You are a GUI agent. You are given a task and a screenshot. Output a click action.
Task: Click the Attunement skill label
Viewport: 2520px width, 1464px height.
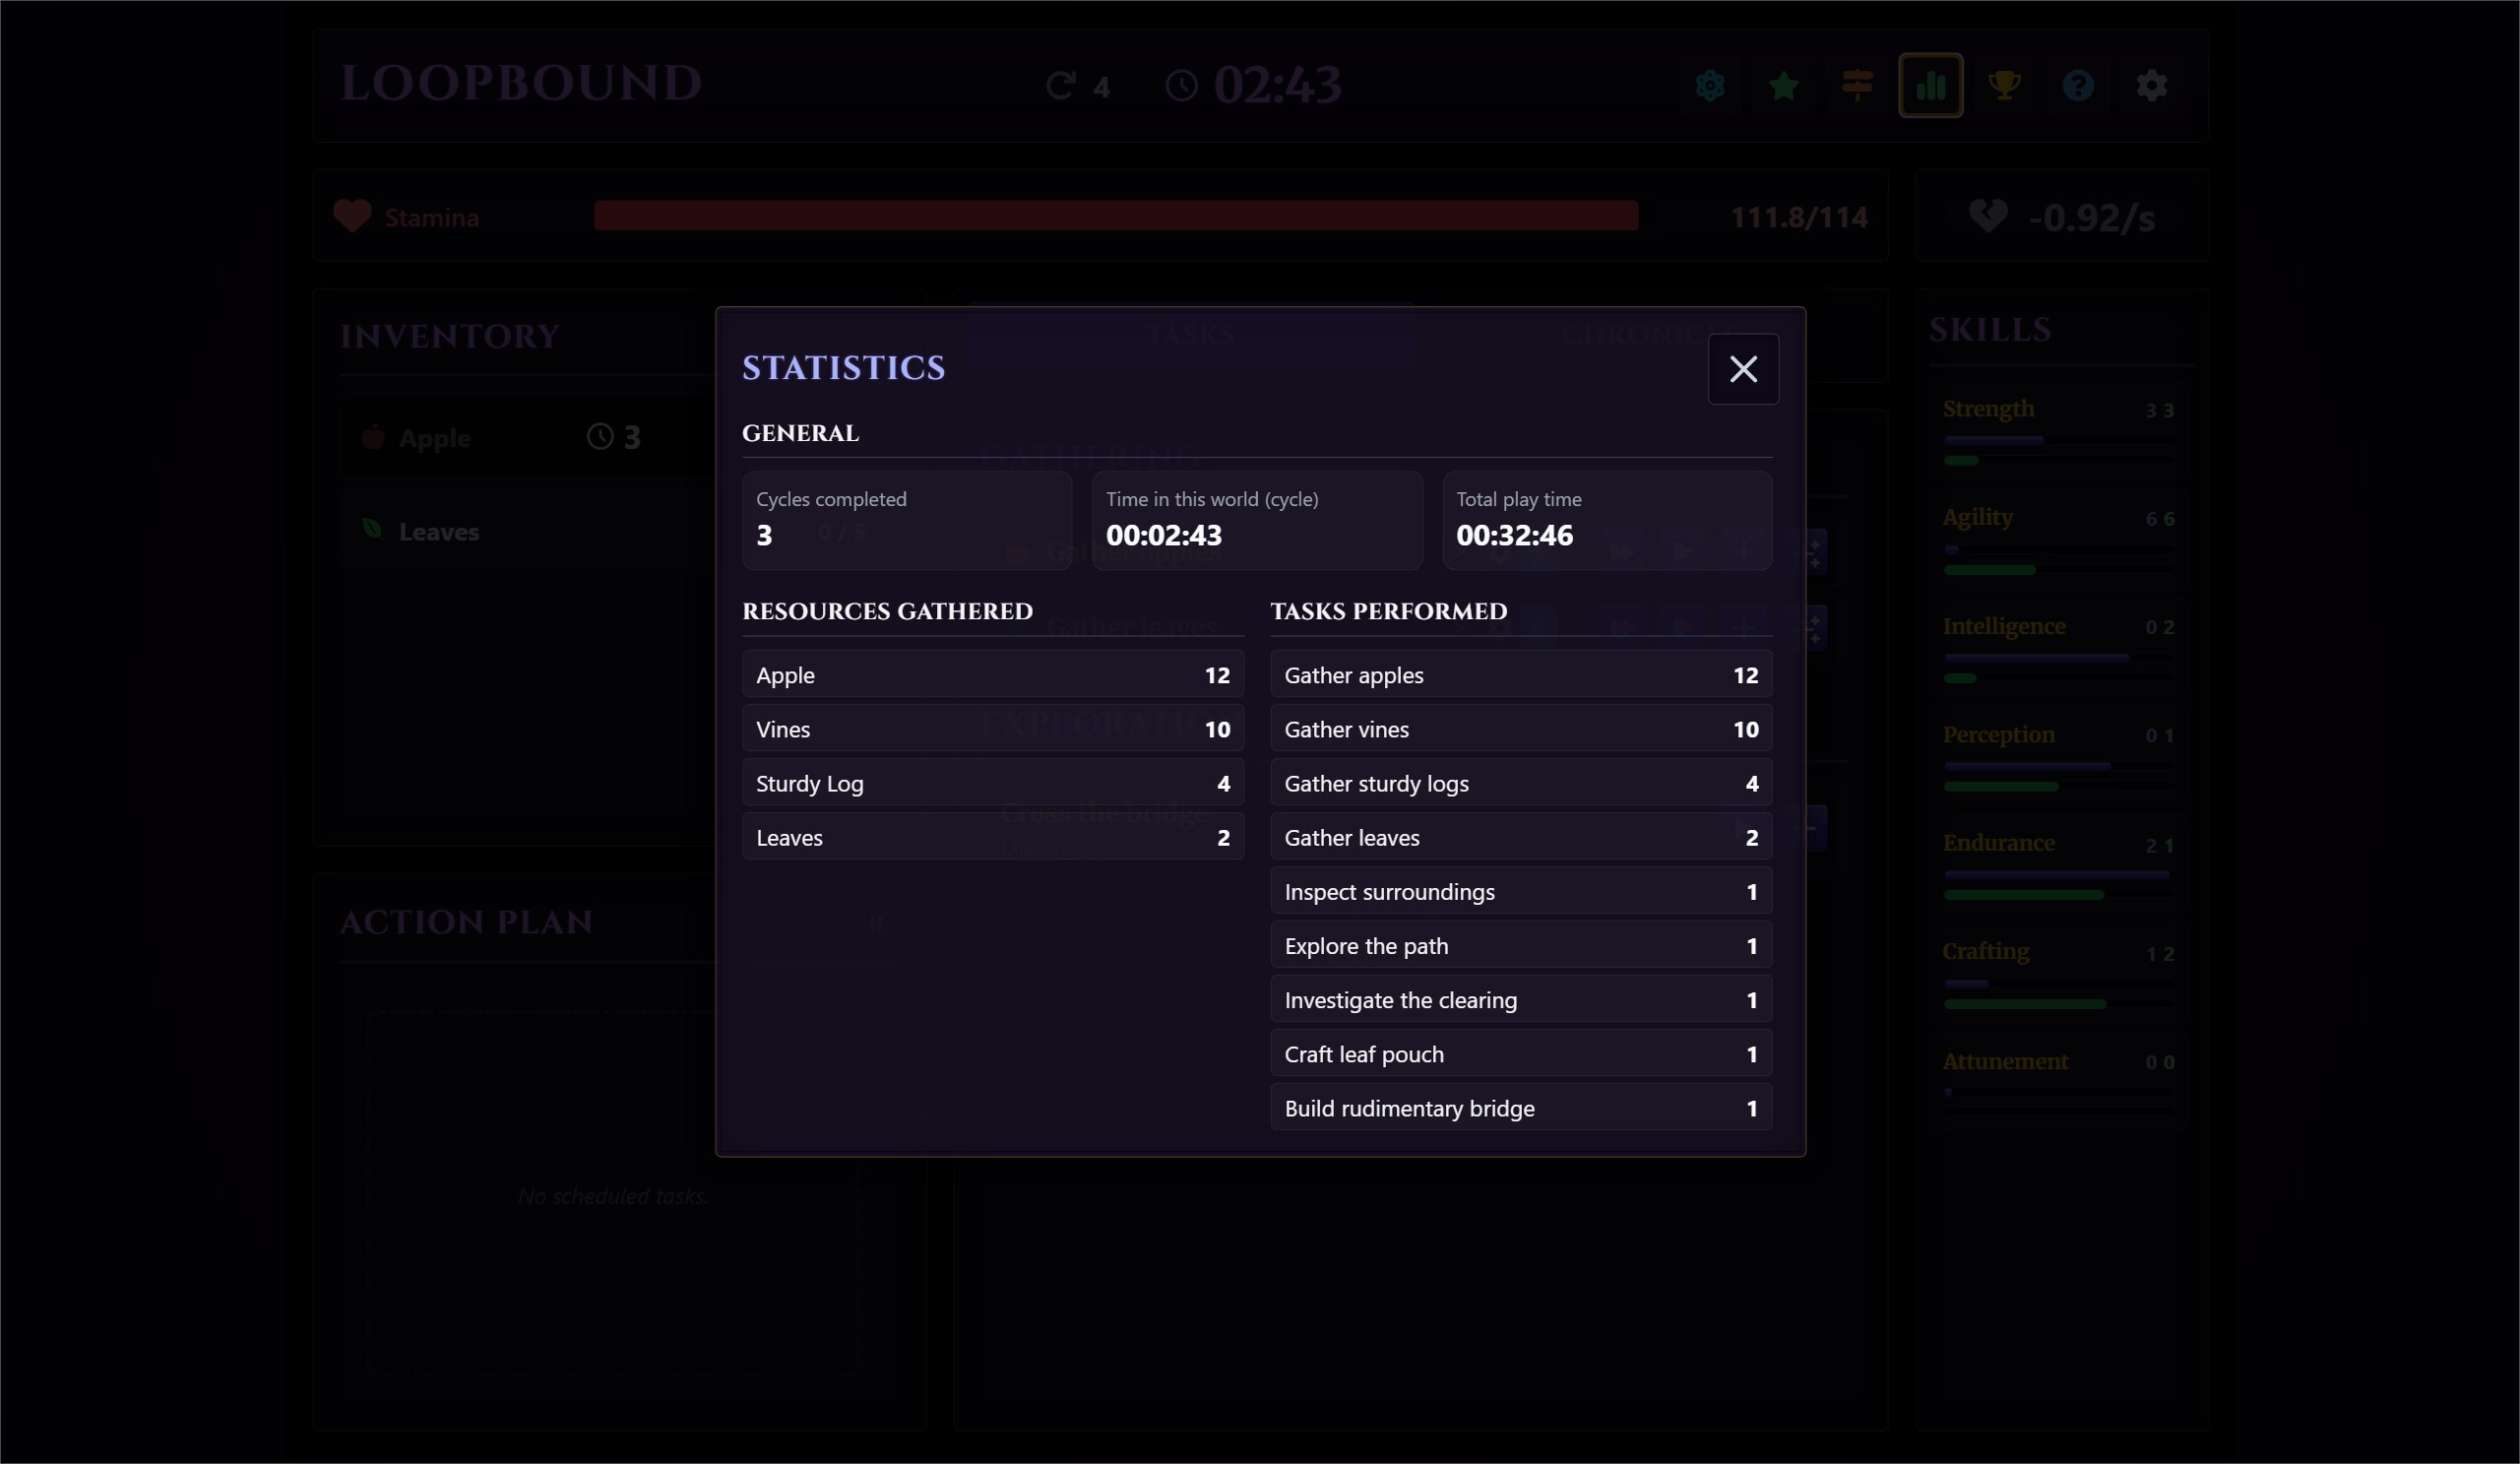2005,1061
